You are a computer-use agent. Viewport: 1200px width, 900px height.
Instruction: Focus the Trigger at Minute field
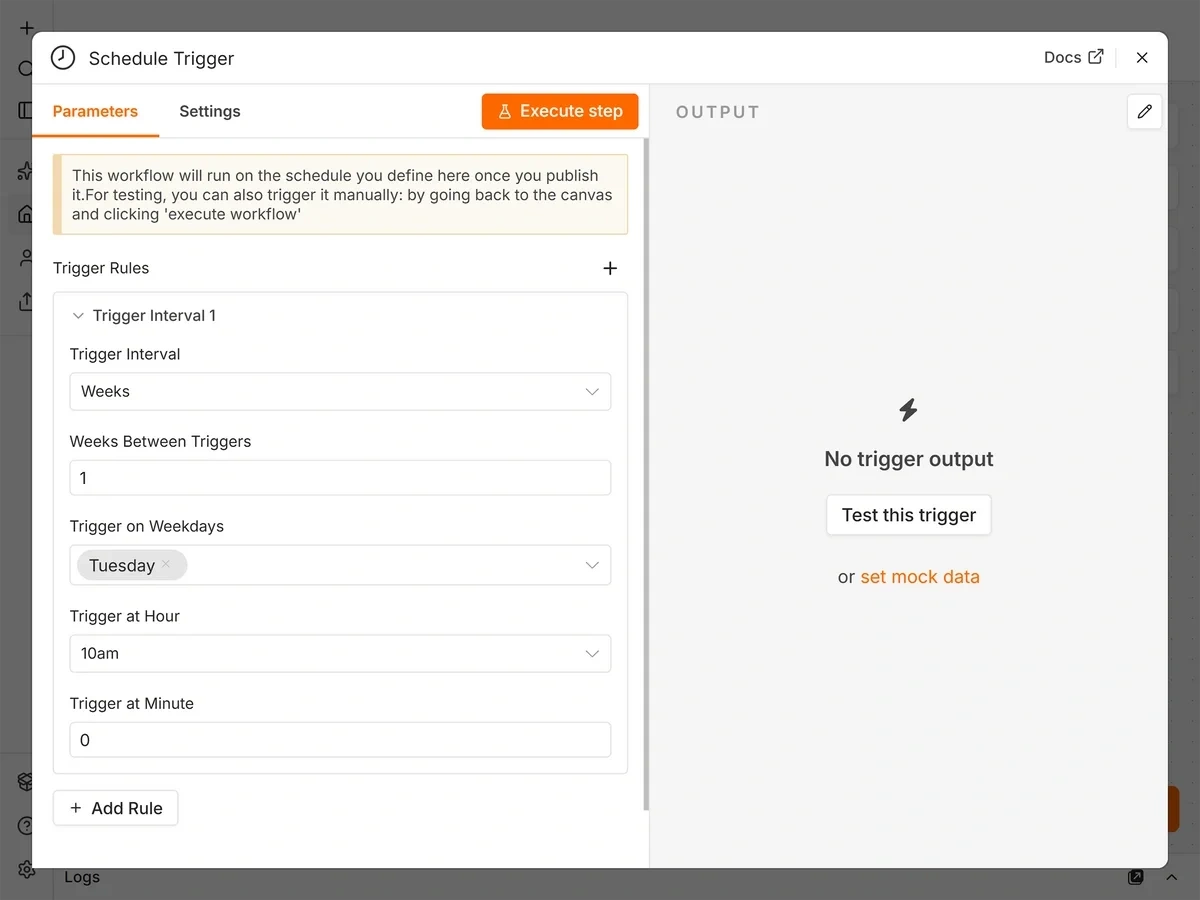point(340,740)
